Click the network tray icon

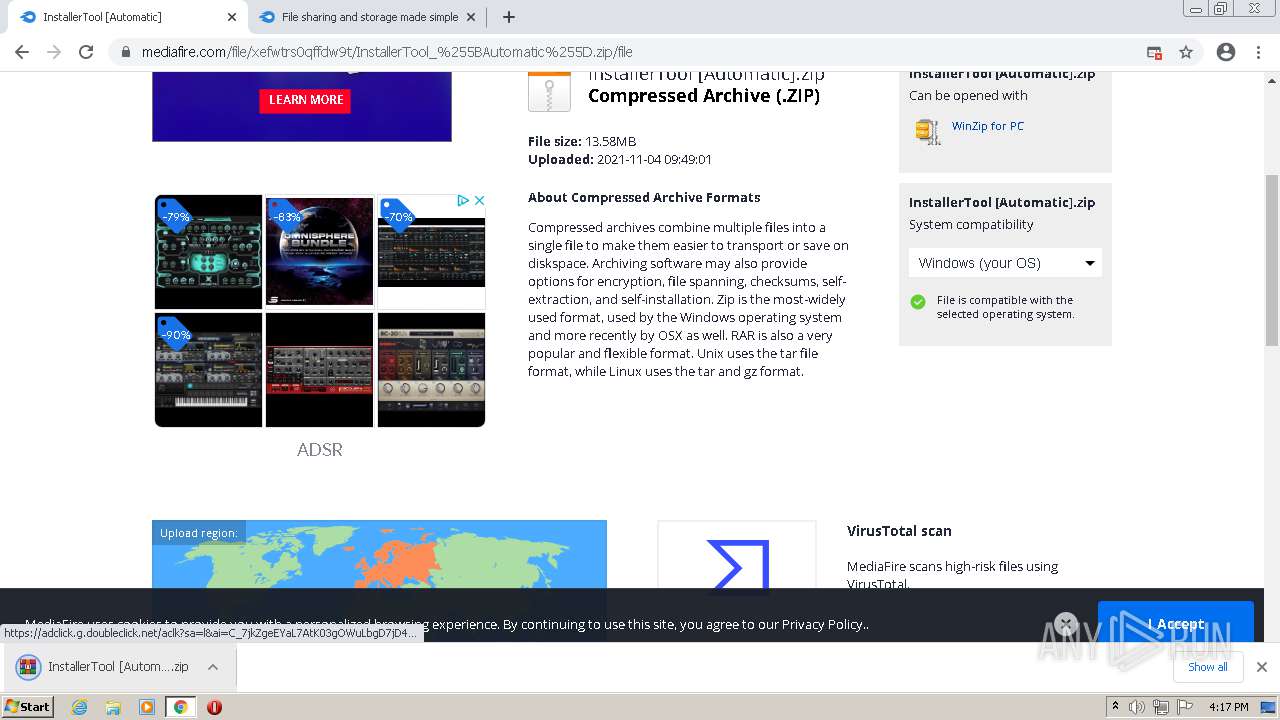click(1160, 707)
